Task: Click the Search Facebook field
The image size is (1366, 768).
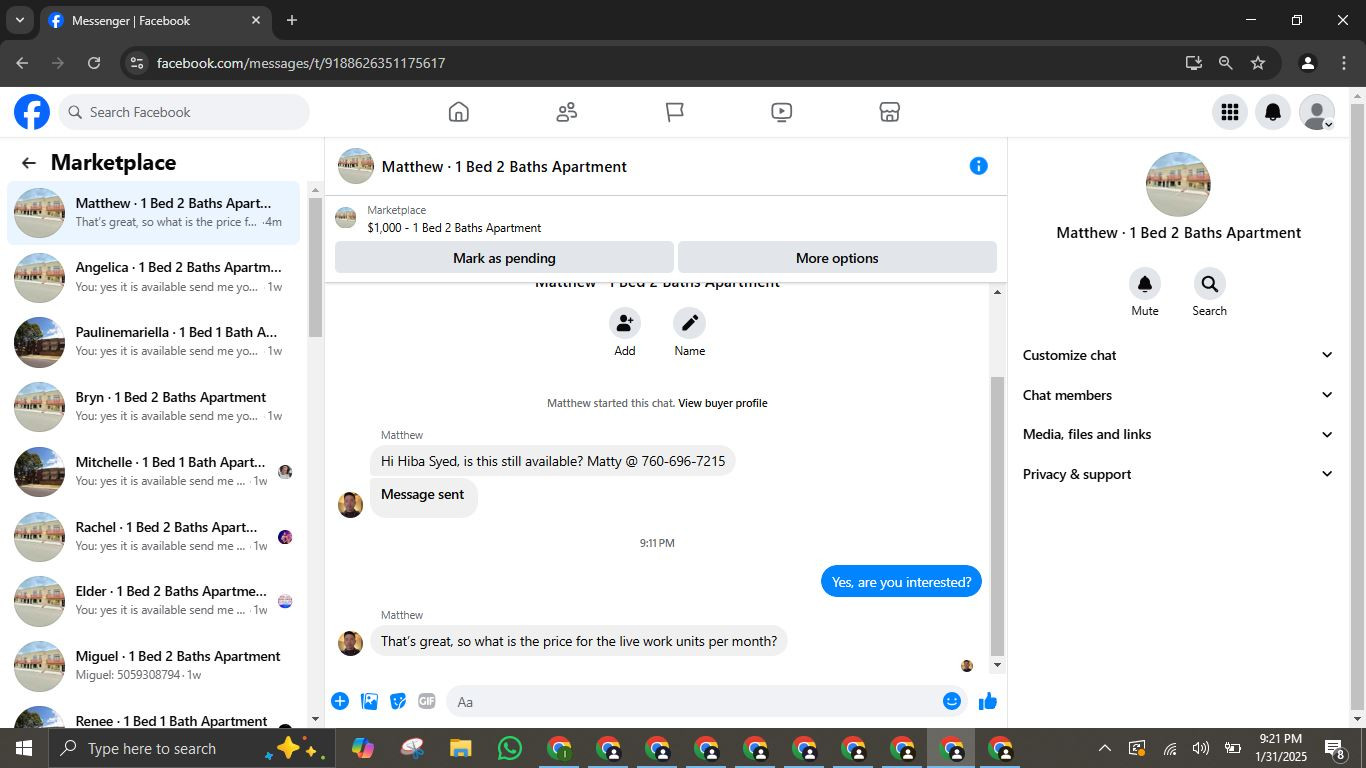Action: click(184, 112)
